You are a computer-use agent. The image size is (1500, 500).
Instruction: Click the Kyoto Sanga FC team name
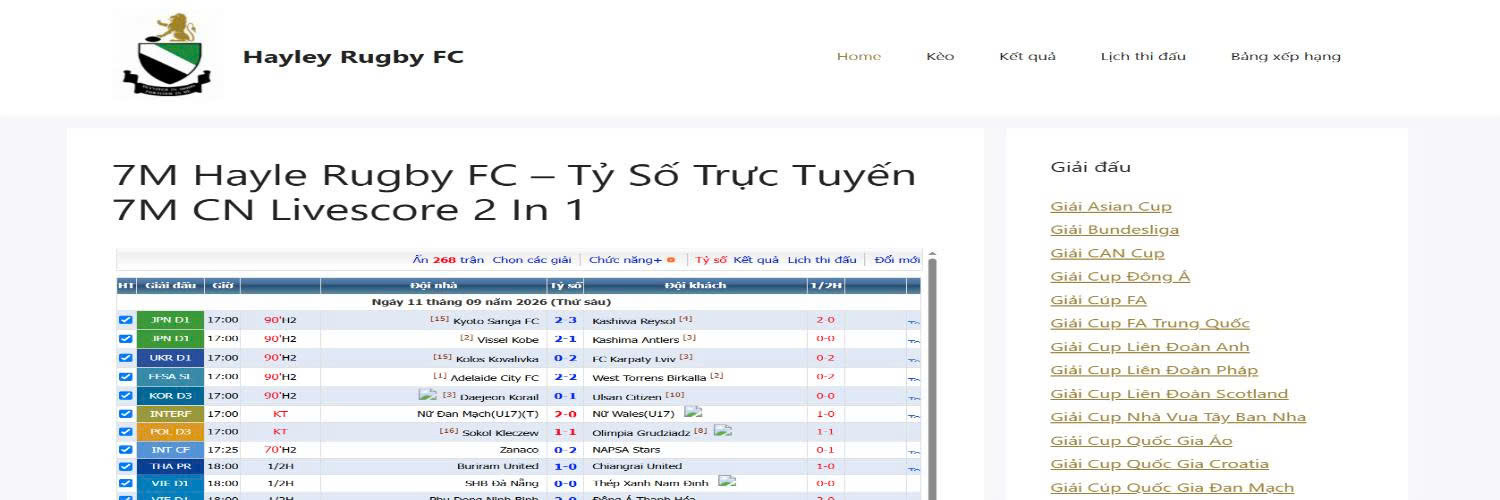[x=496, y=321]
